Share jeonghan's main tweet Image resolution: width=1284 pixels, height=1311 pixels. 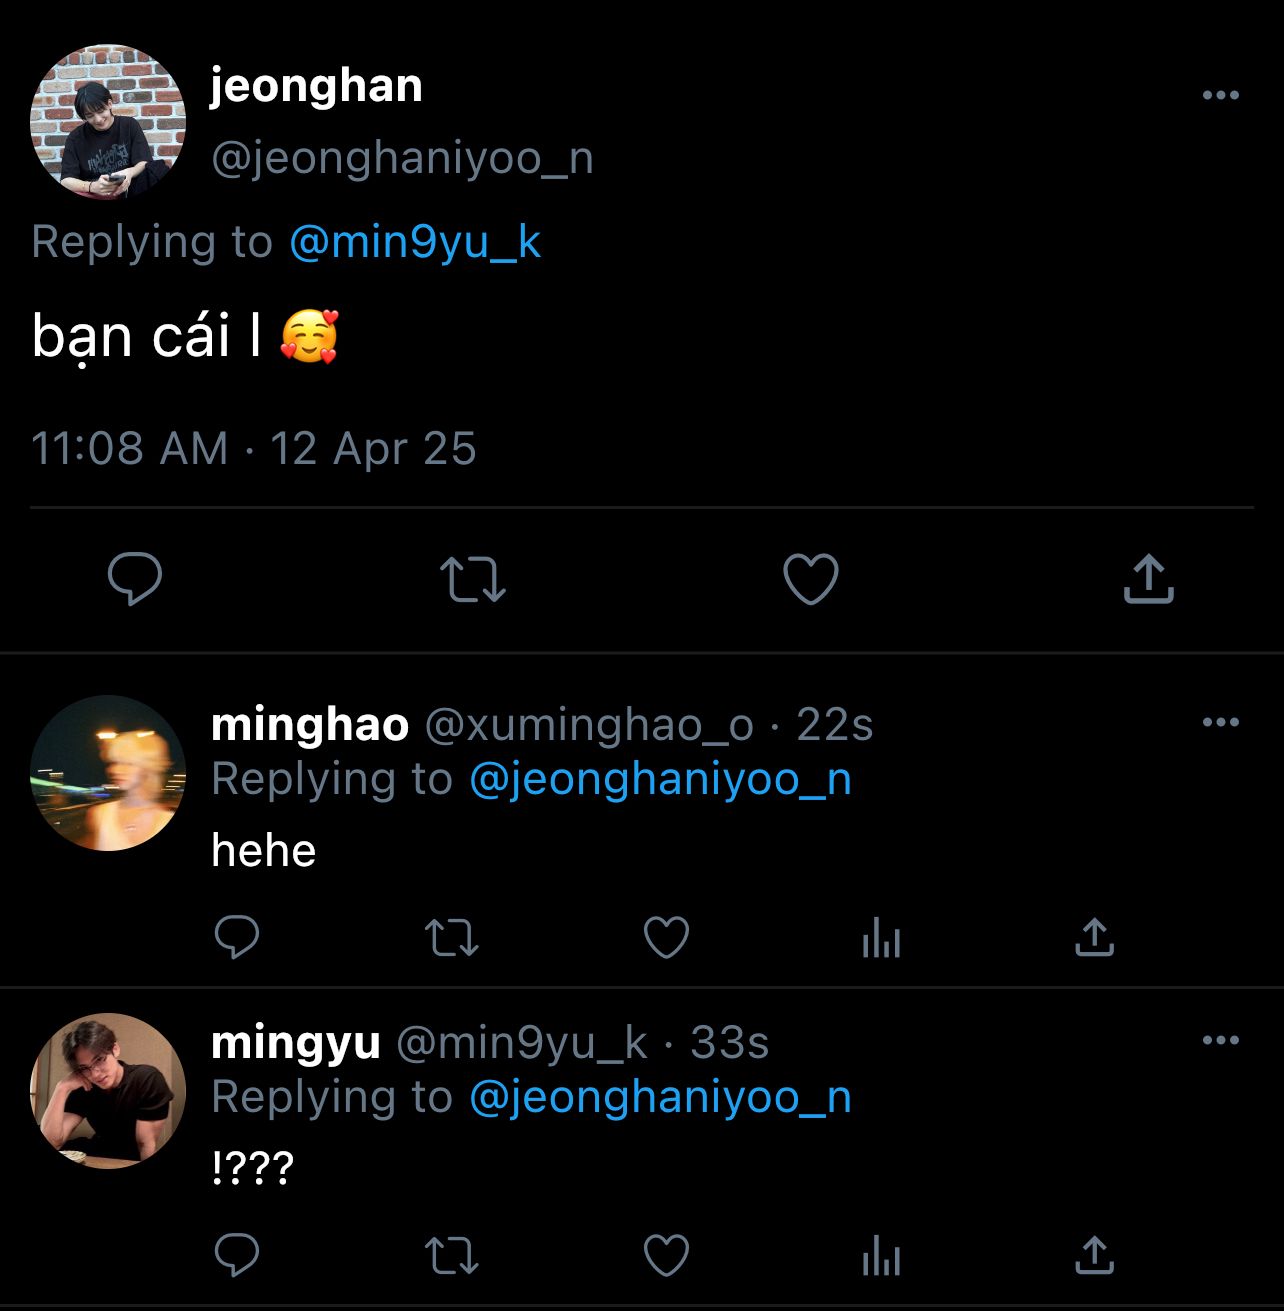pyautogui.click(x=1148, y=578)
